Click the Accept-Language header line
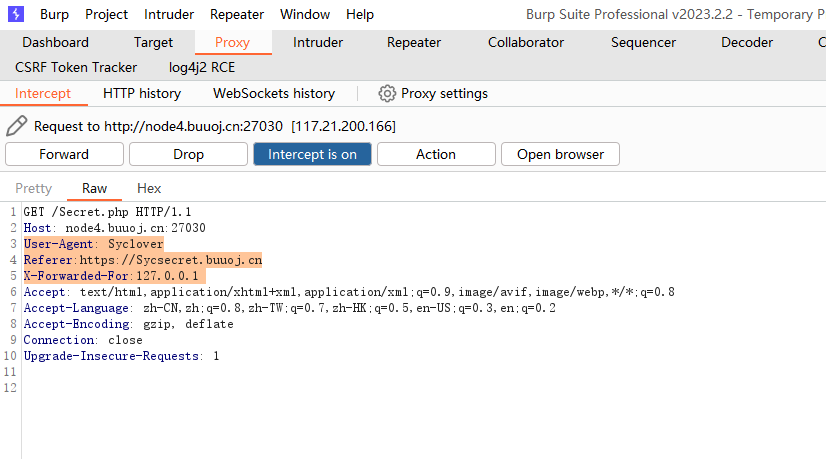Viewport: 826px width, 459px height. point(289,308)
